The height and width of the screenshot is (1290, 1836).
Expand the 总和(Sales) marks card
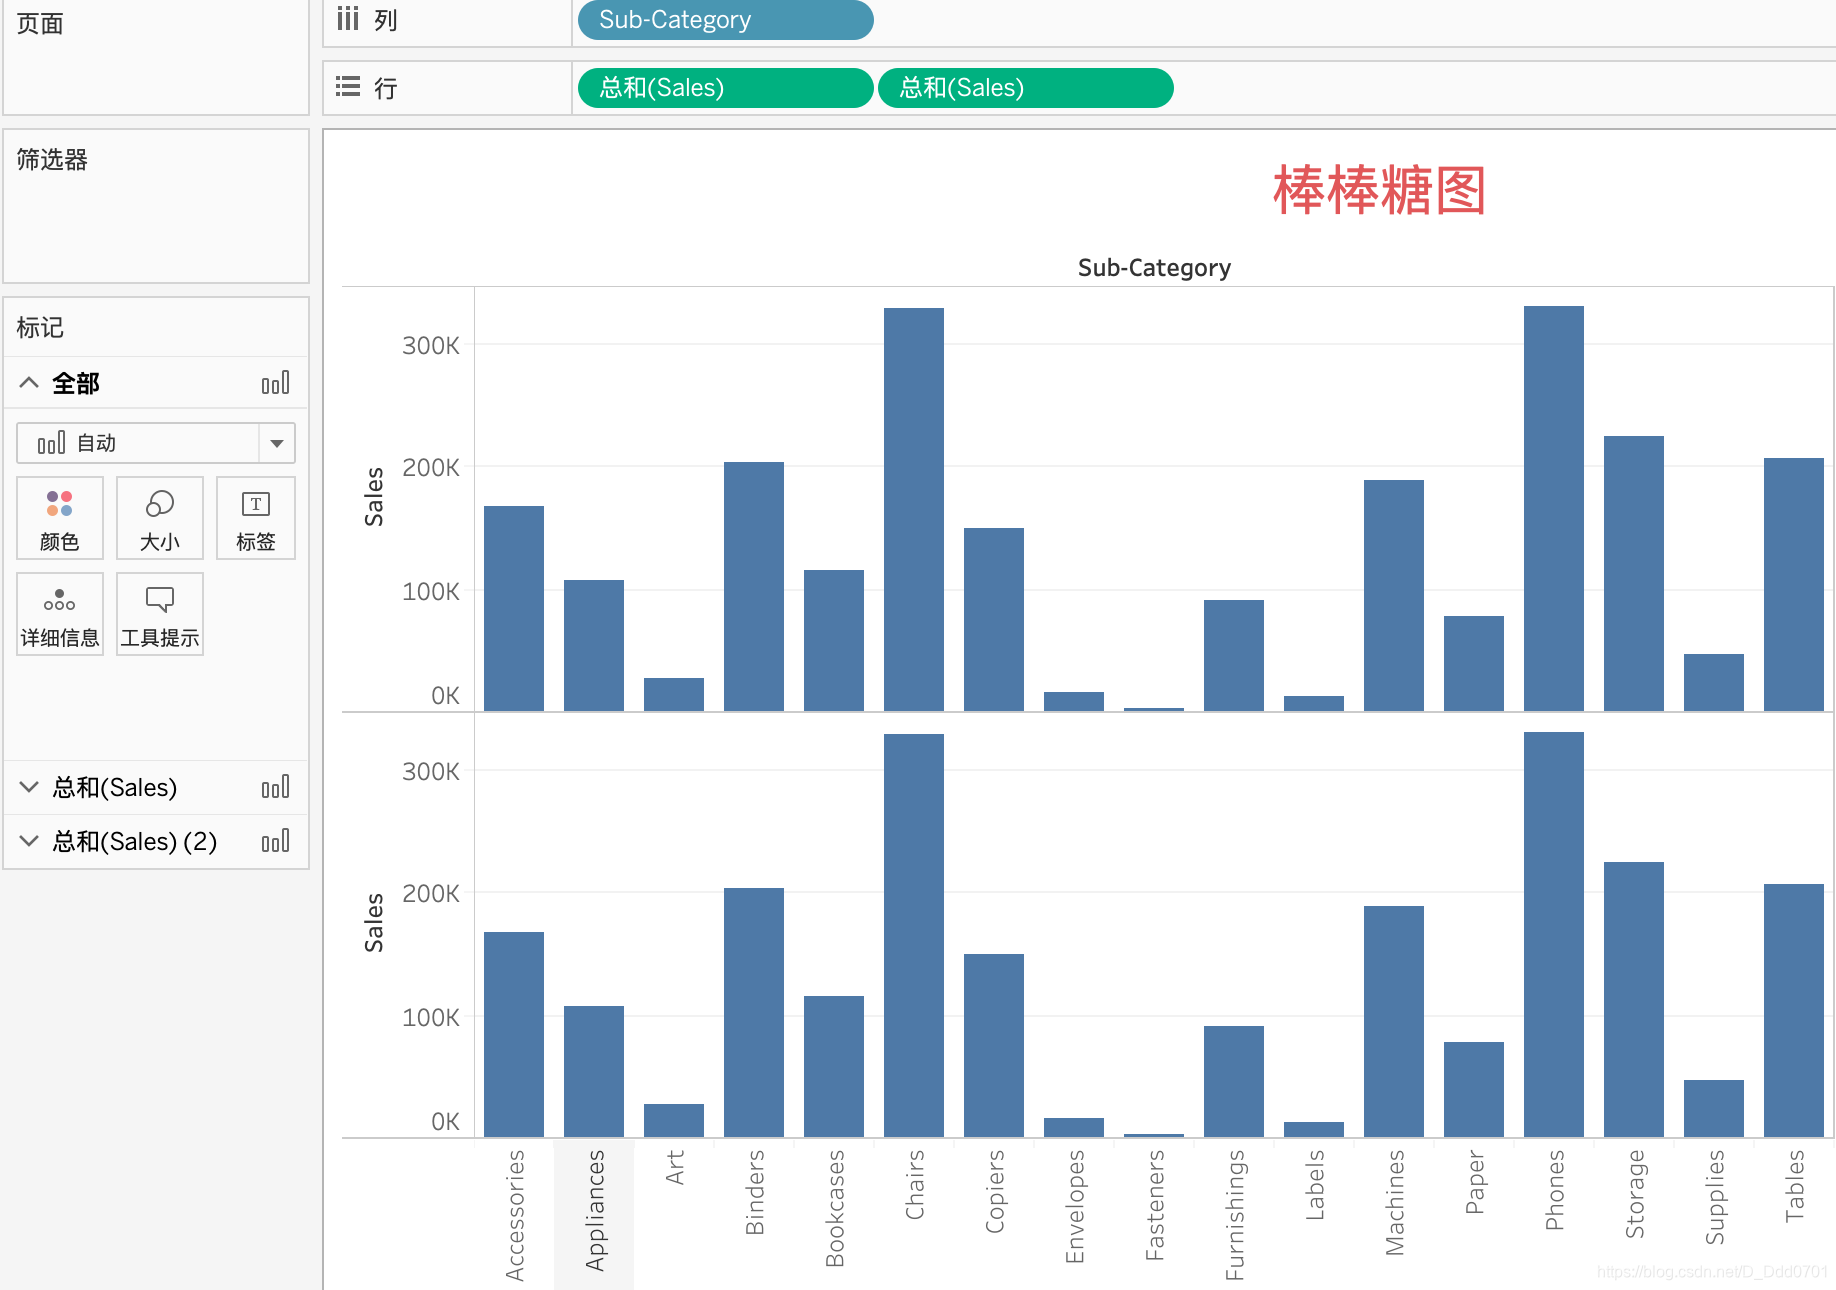pos(29,787)
